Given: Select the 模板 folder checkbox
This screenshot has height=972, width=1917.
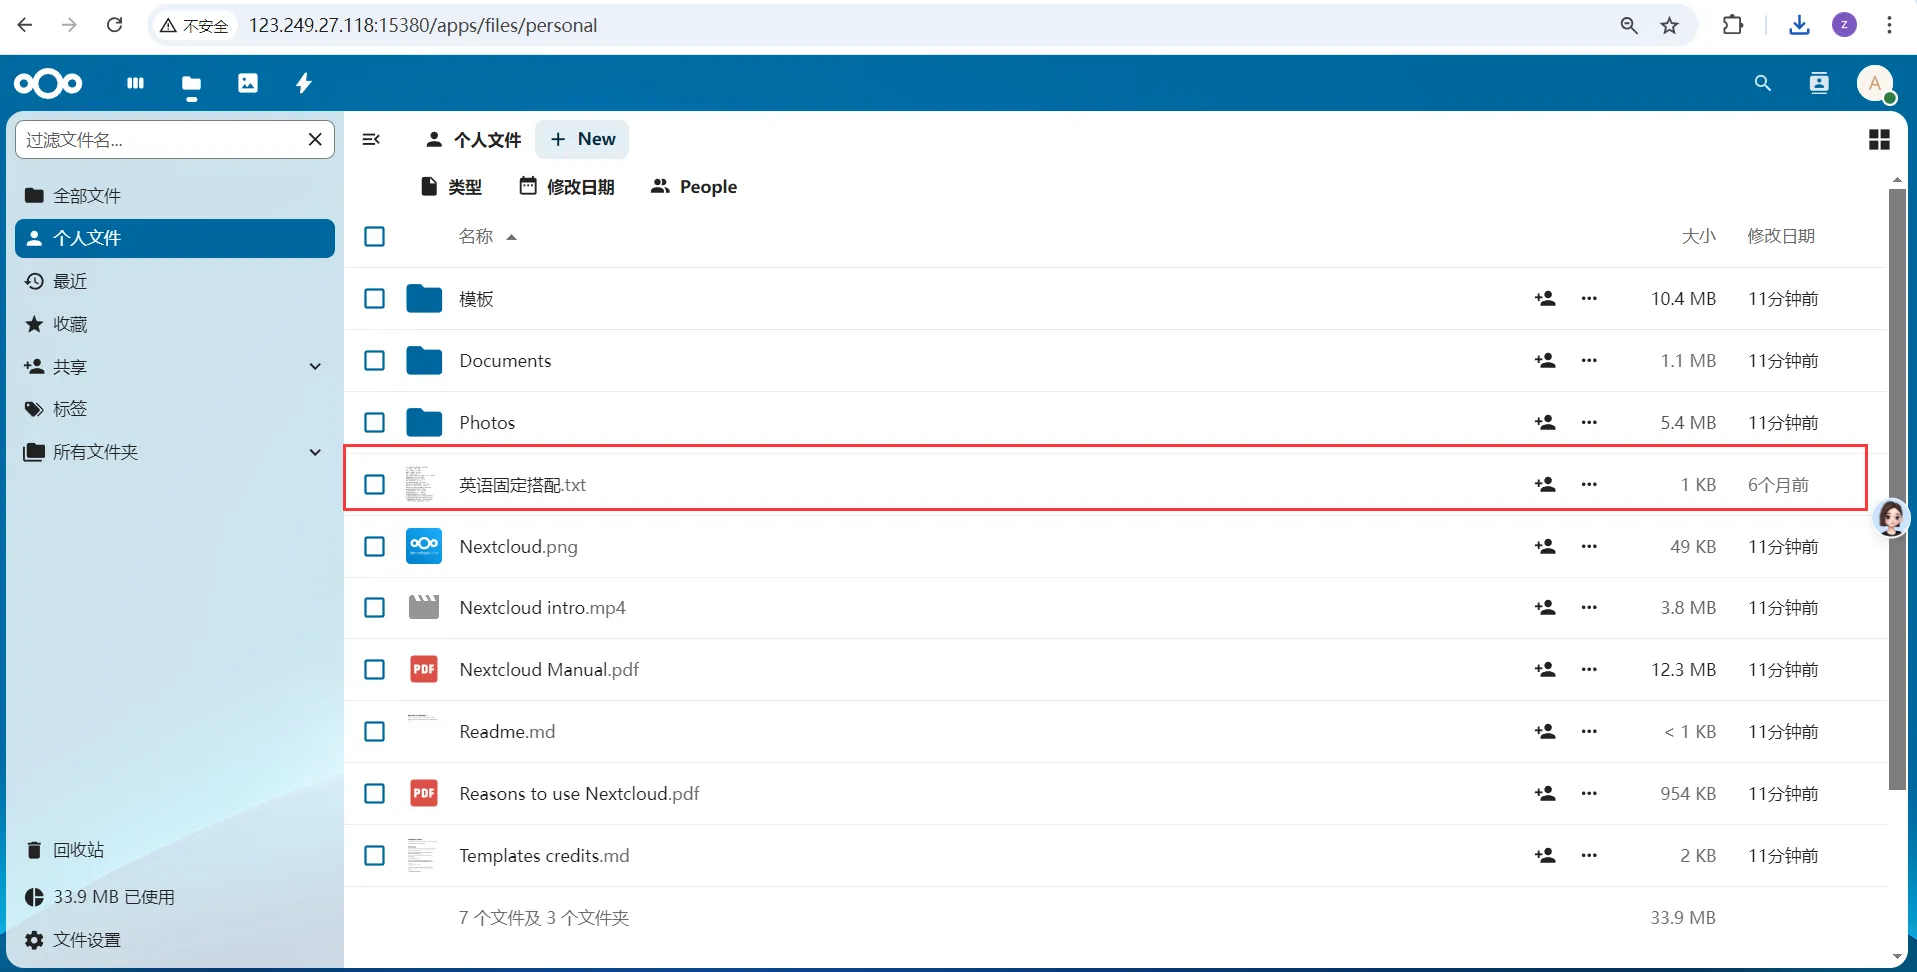Looking at the screenshot, I should pos(375,298).
